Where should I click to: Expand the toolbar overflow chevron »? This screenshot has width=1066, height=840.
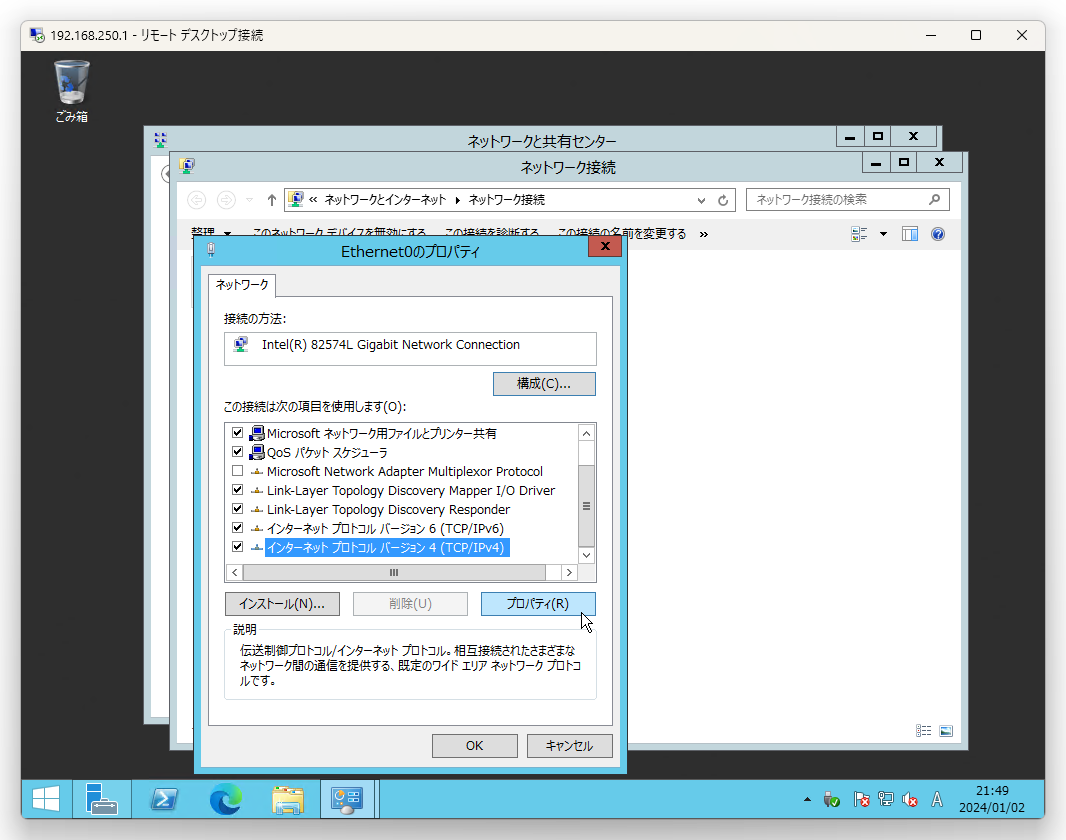704,234
